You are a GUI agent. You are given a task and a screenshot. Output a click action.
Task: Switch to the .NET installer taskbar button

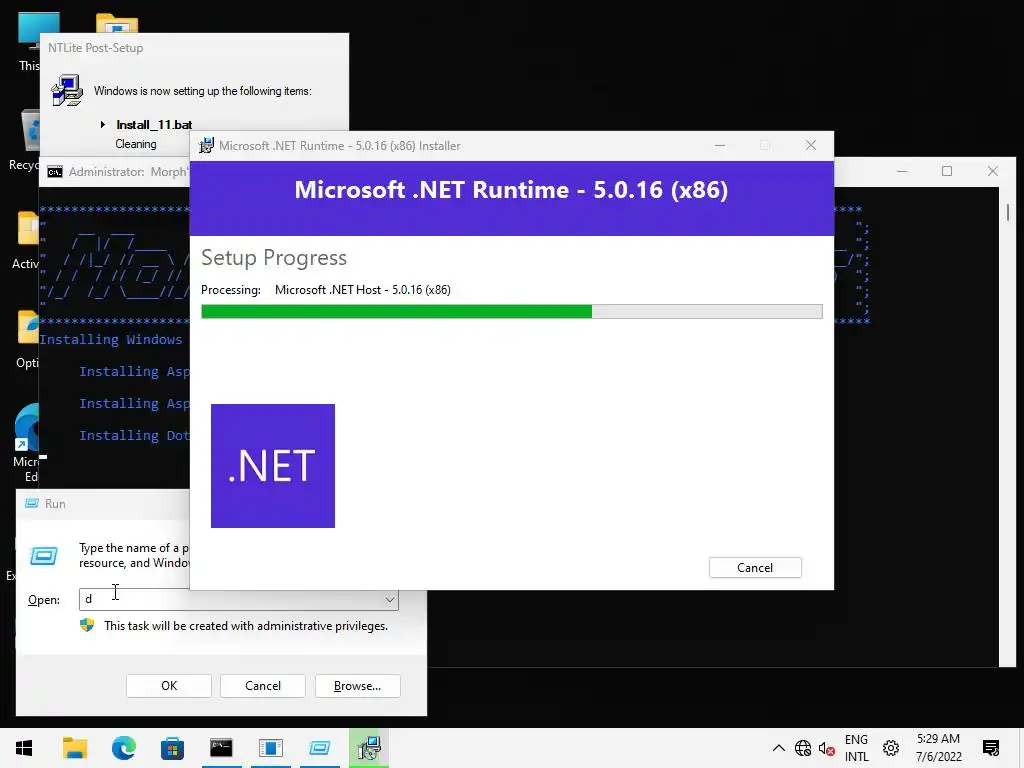(x=368, y=748)
